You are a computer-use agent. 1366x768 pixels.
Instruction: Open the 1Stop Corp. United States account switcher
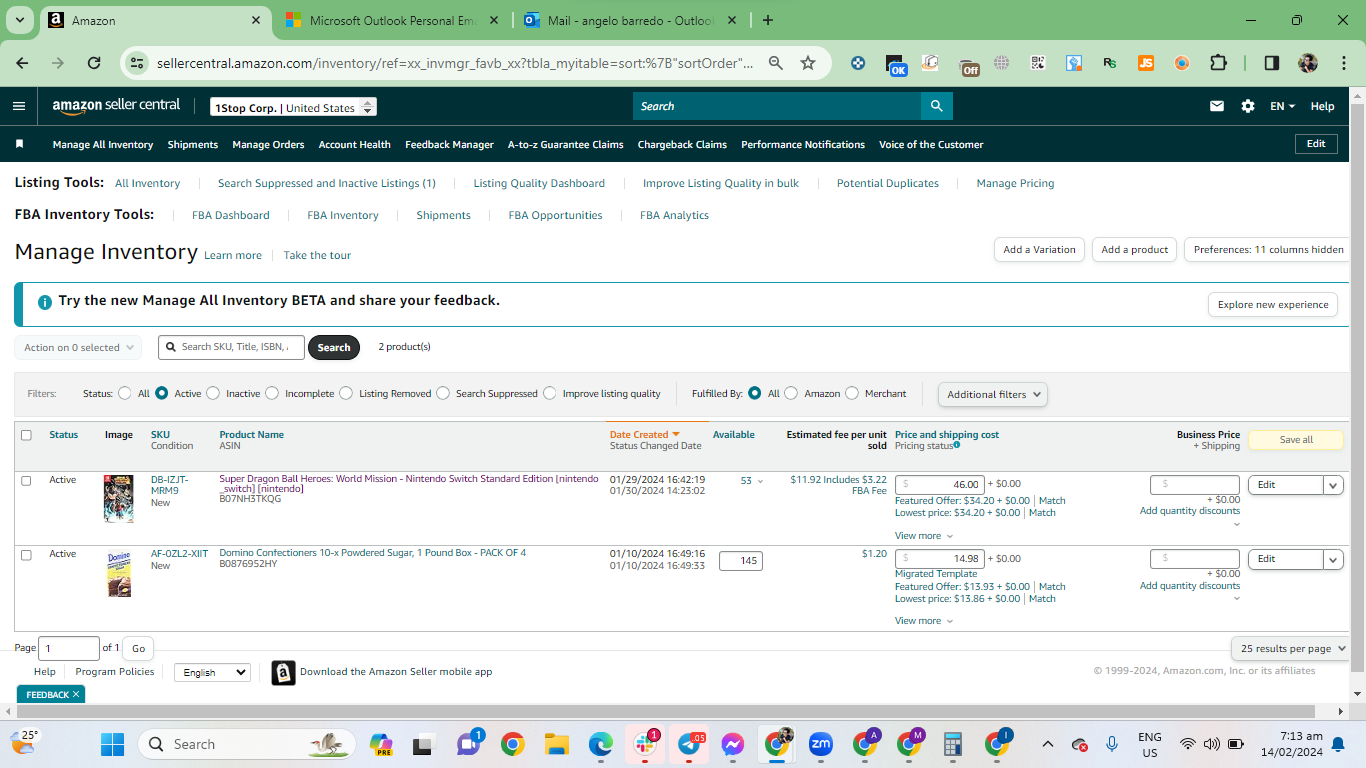coord(294,107)
